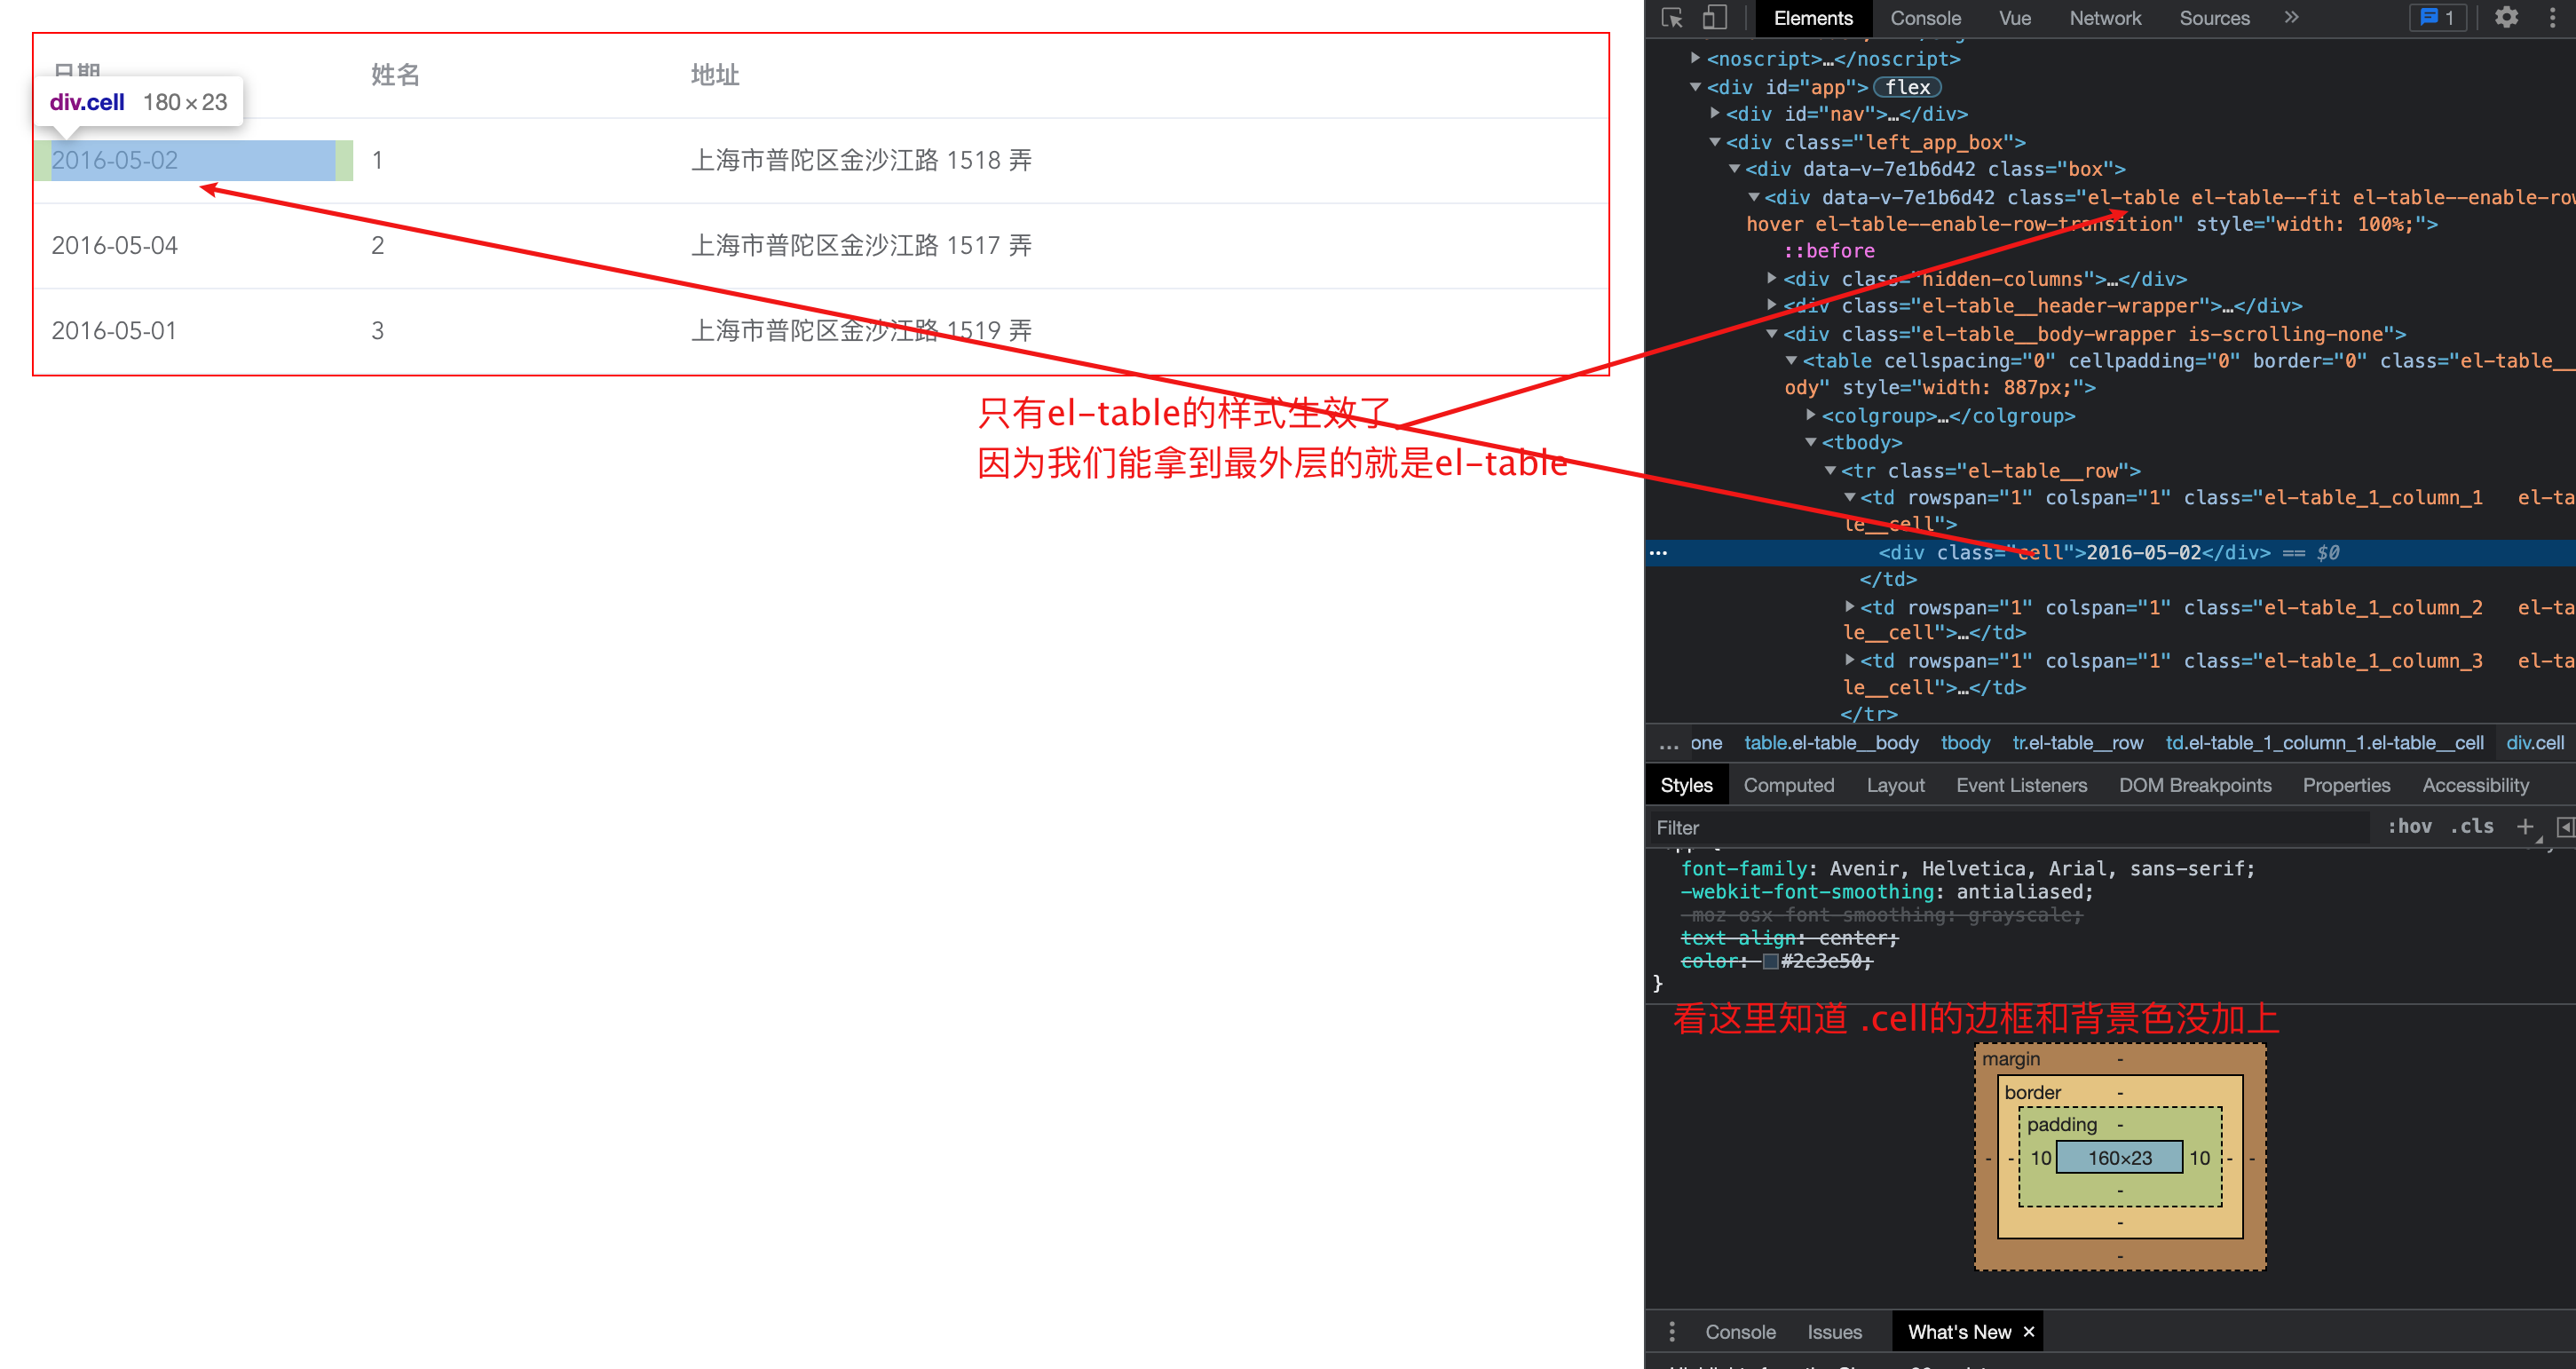The height and width of the screenshot is (1369, 2576).
Task: Open the drawer Console tab
Action: pos(1740,1332)
